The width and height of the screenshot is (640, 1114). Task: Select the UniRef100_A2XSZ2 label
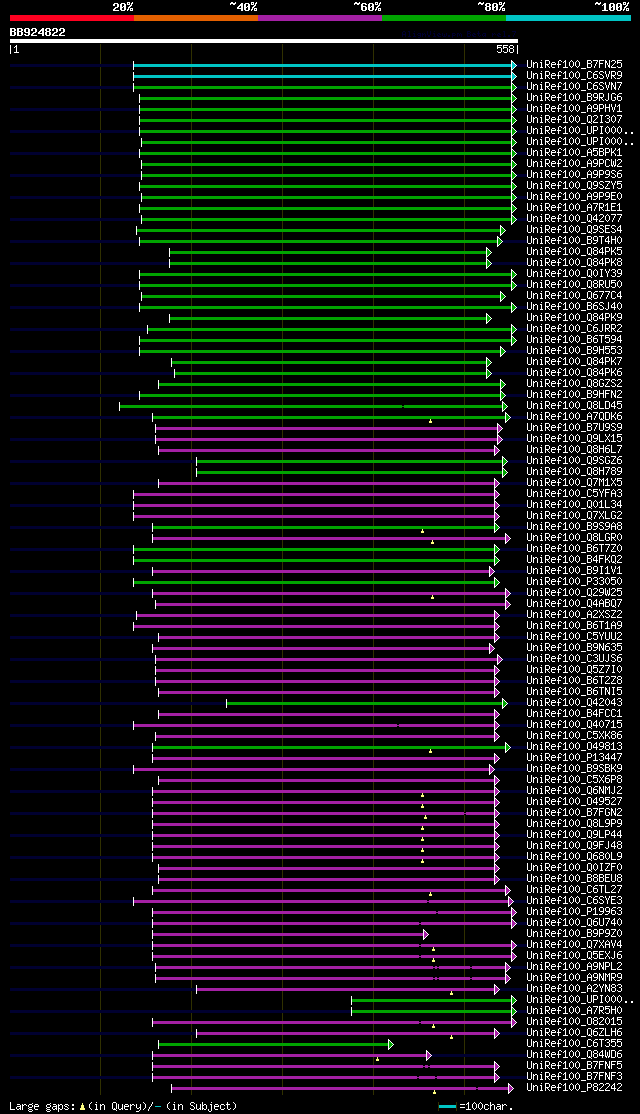pyautogui.click(x=574, y=616)
